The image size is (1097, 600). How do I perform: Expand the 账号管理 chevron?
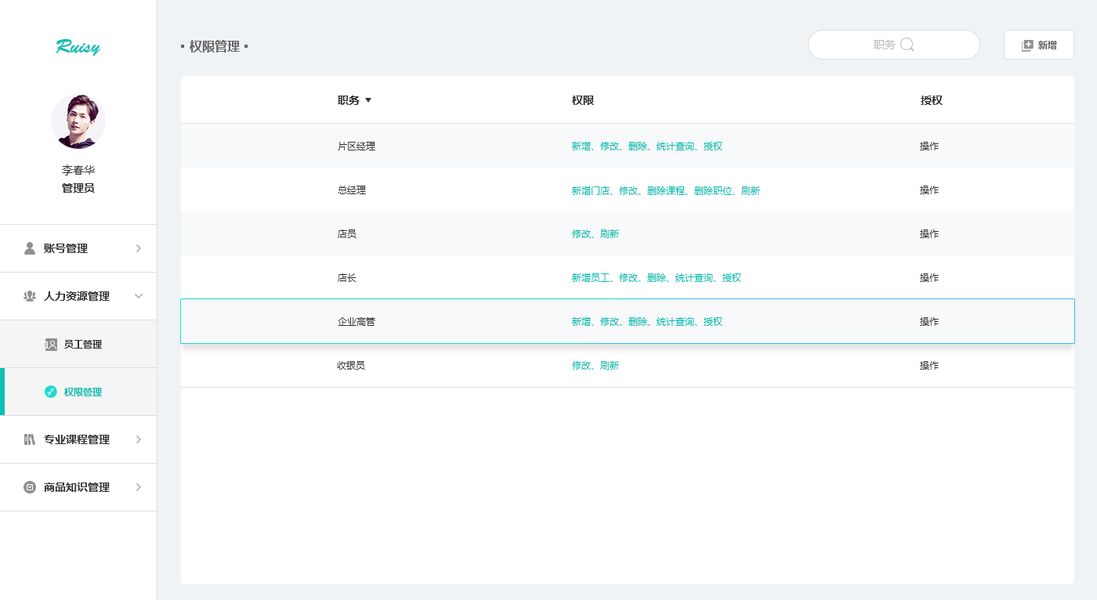tap(138, 248)
